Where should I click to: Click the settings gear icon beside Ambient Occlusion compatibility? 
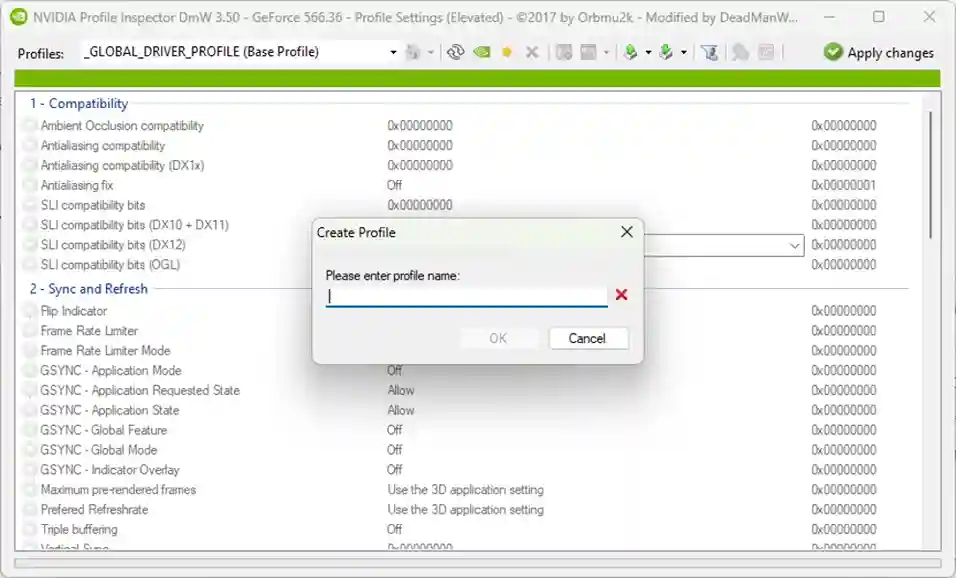pos(29,126)
